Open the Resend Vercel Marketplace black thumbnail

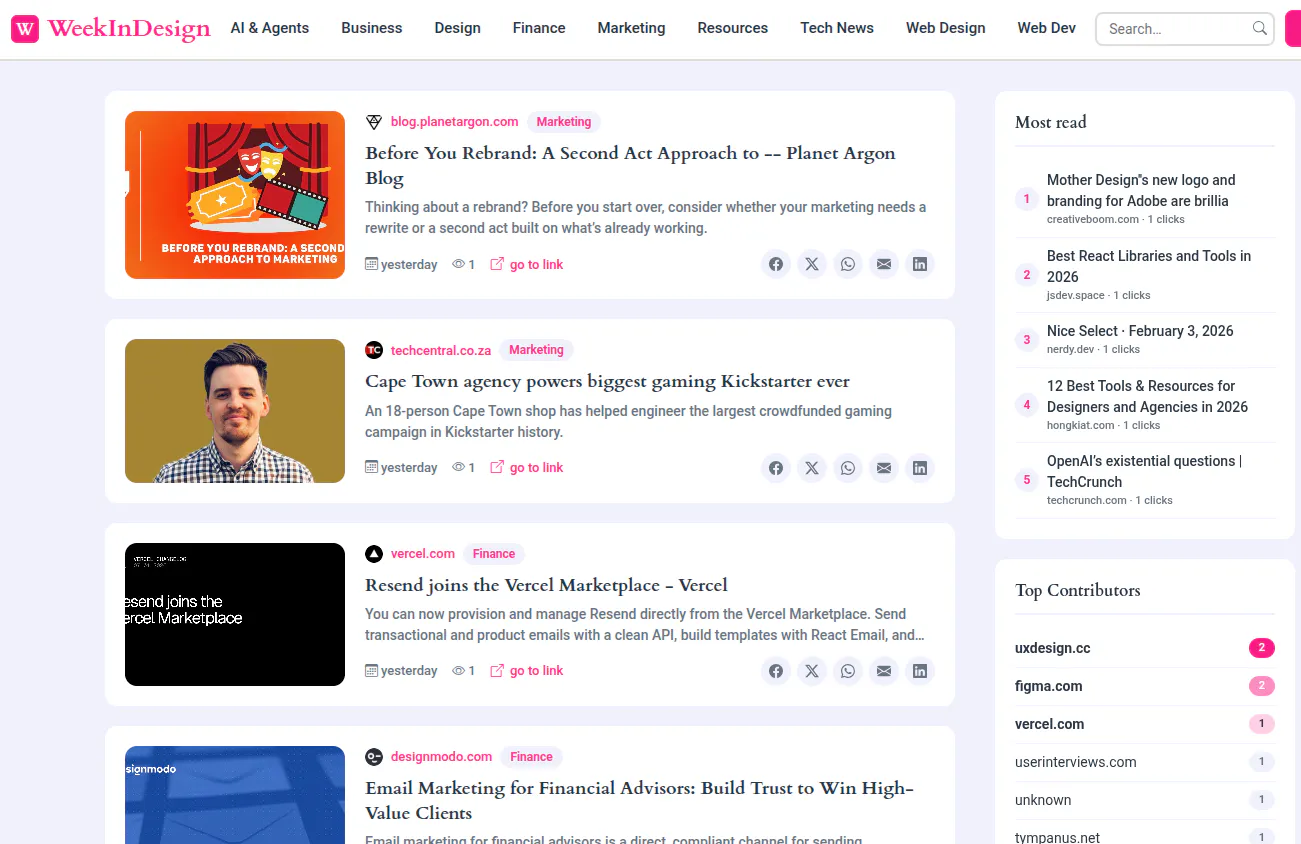(x=235, y=614)
